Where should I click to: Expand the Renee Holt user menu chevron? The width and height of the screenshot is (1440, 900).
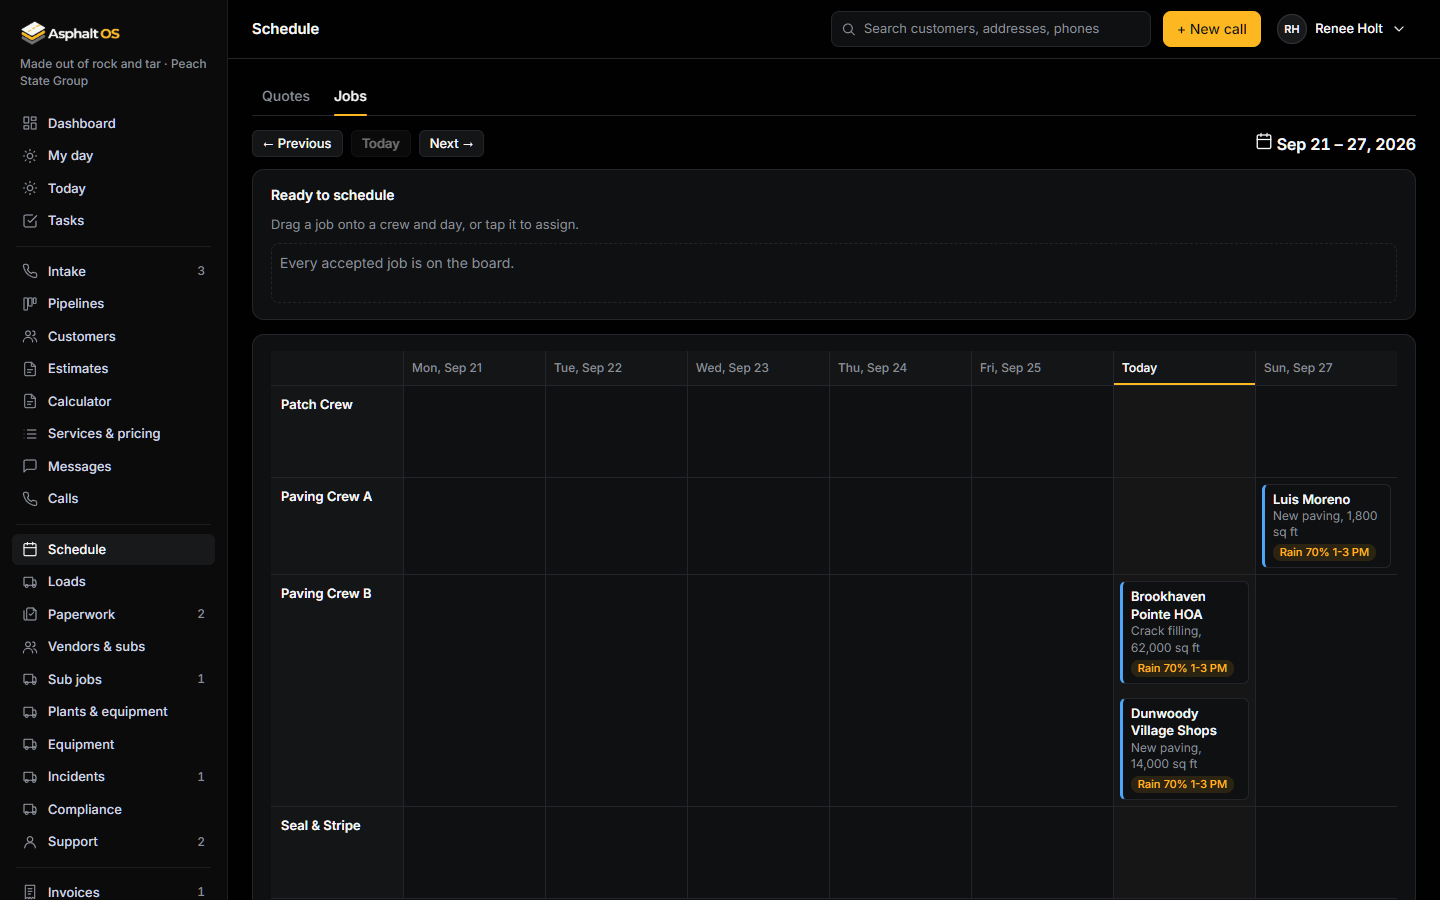point(1399,29)
